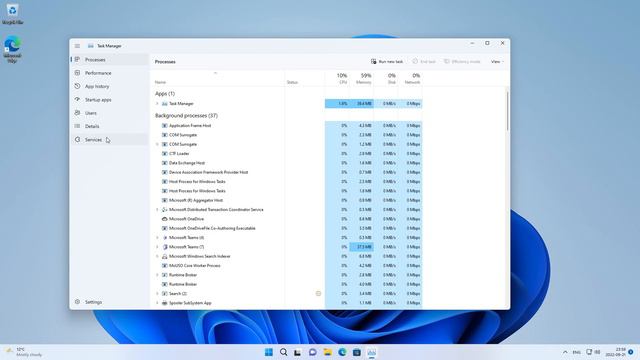This screenshot has height=360, width=640.
Task: Click the CTF Loader process icon
Action: click(164, 153)
